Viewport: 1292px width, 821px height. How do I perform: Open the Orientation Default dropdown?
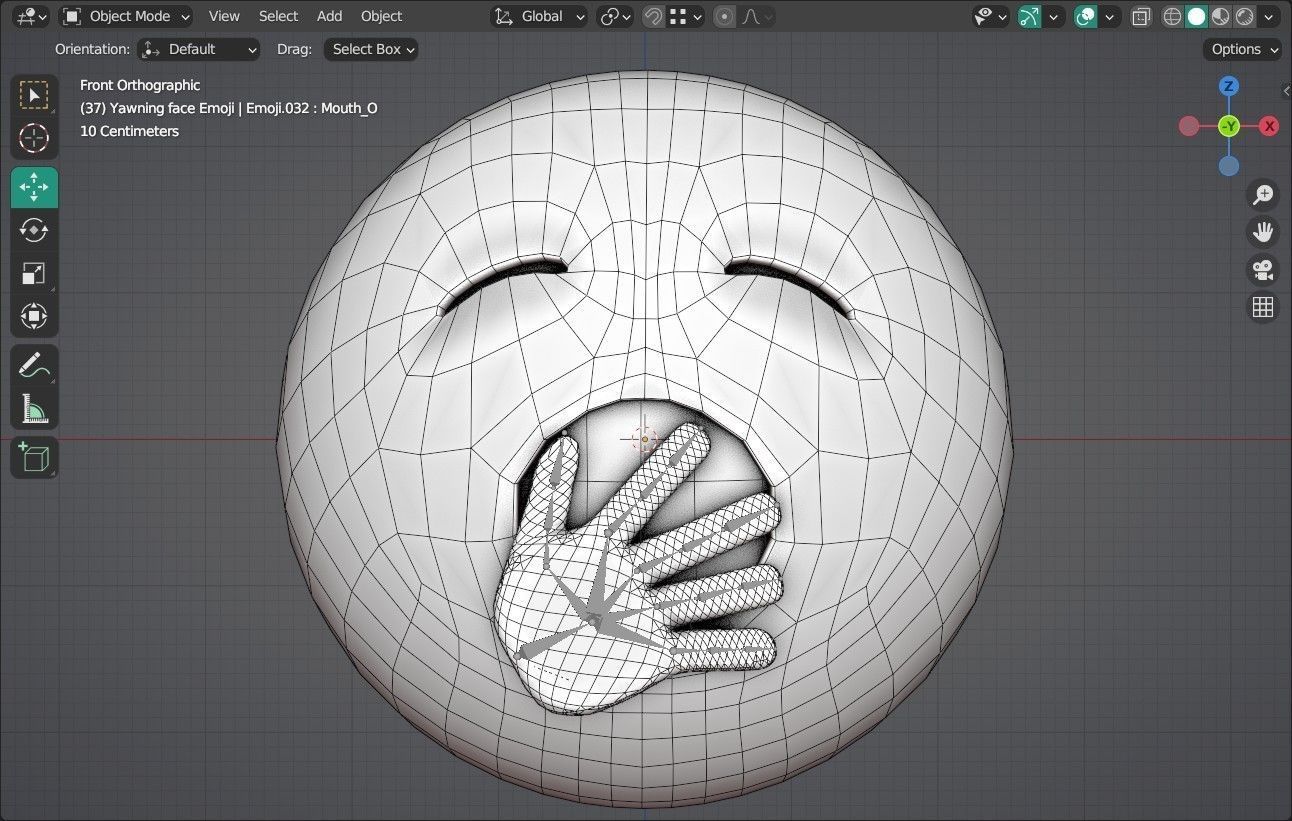[198, 49]
